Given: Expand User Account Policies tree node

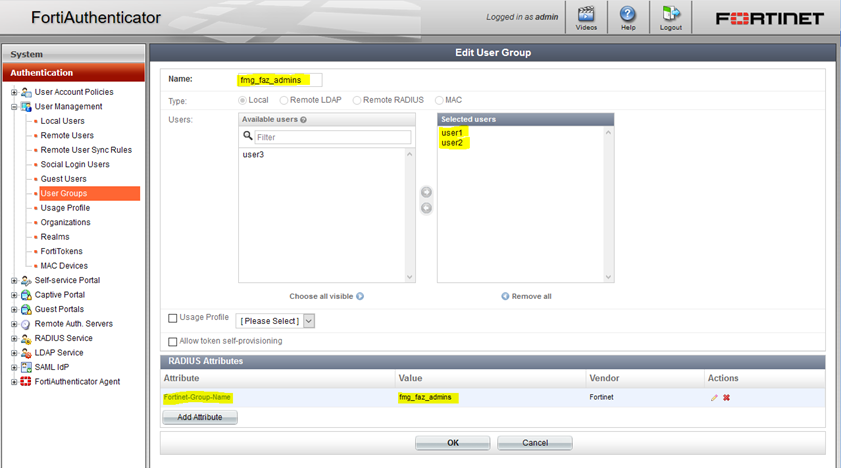Looking at the screenshot, I should click(14, 92).
